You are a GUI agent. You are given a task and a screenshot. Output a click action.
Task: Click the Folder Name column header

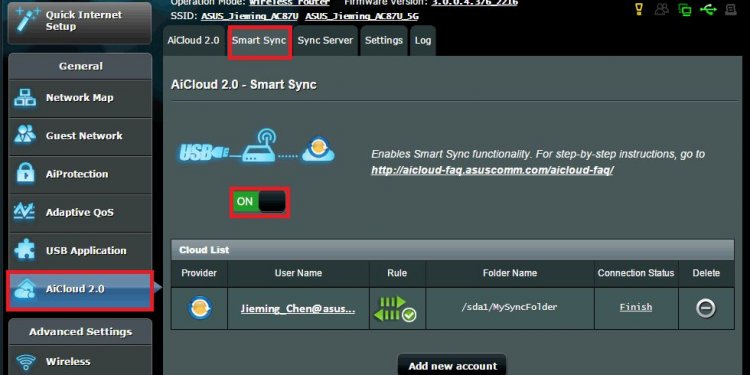pos(510,273)
